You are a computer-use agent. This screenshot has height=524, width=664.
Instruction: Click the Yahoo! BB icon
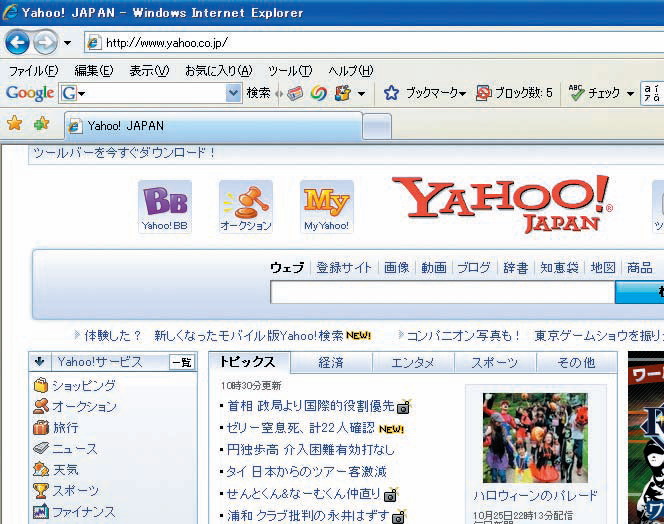pyautogui.click(x=165, y=207)
